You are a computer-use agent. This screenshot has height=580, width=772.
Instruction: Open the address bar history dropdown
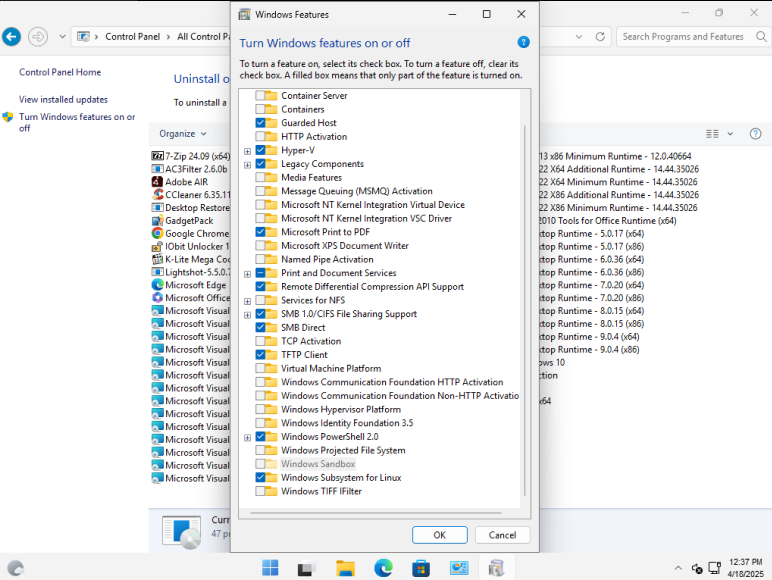tap(579, 36)
